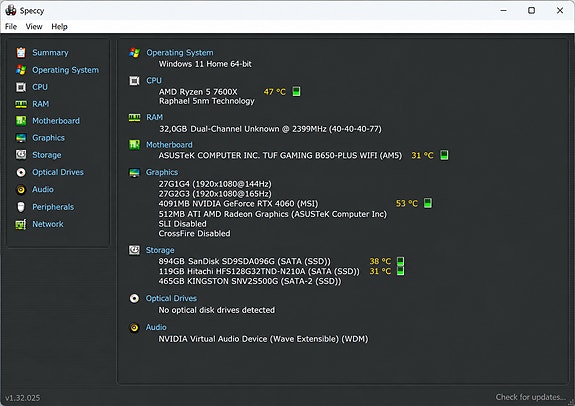575x406 pixels.
Task: Click the Audio speaker icon in sidebar
Action: click(21, 189)
